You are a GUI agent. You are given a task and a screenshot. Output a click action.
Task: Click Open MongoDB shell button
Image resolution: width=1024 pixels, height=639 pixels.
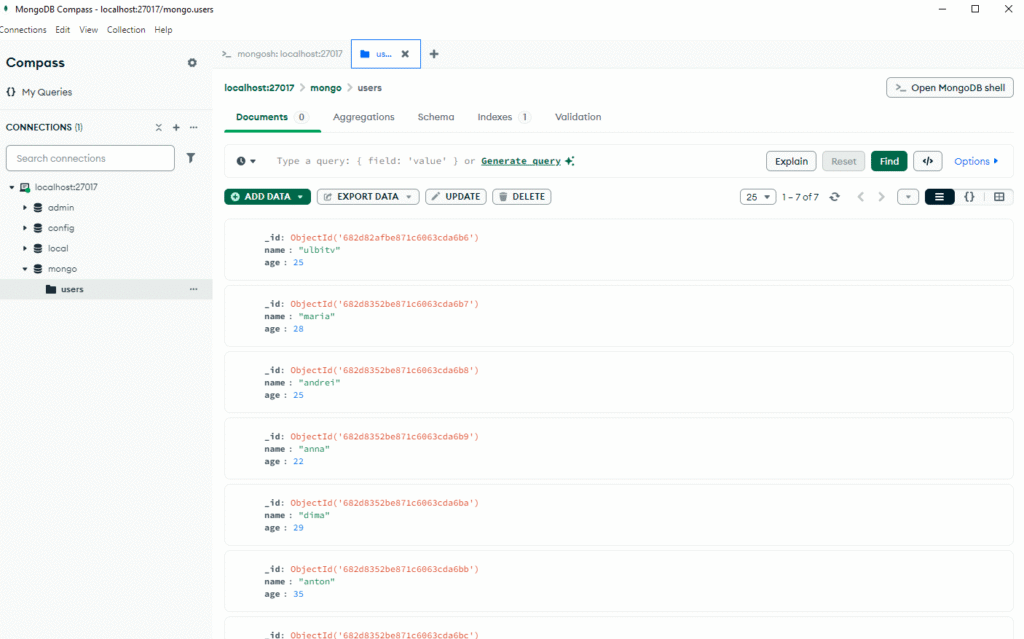[x=950, y=88]
